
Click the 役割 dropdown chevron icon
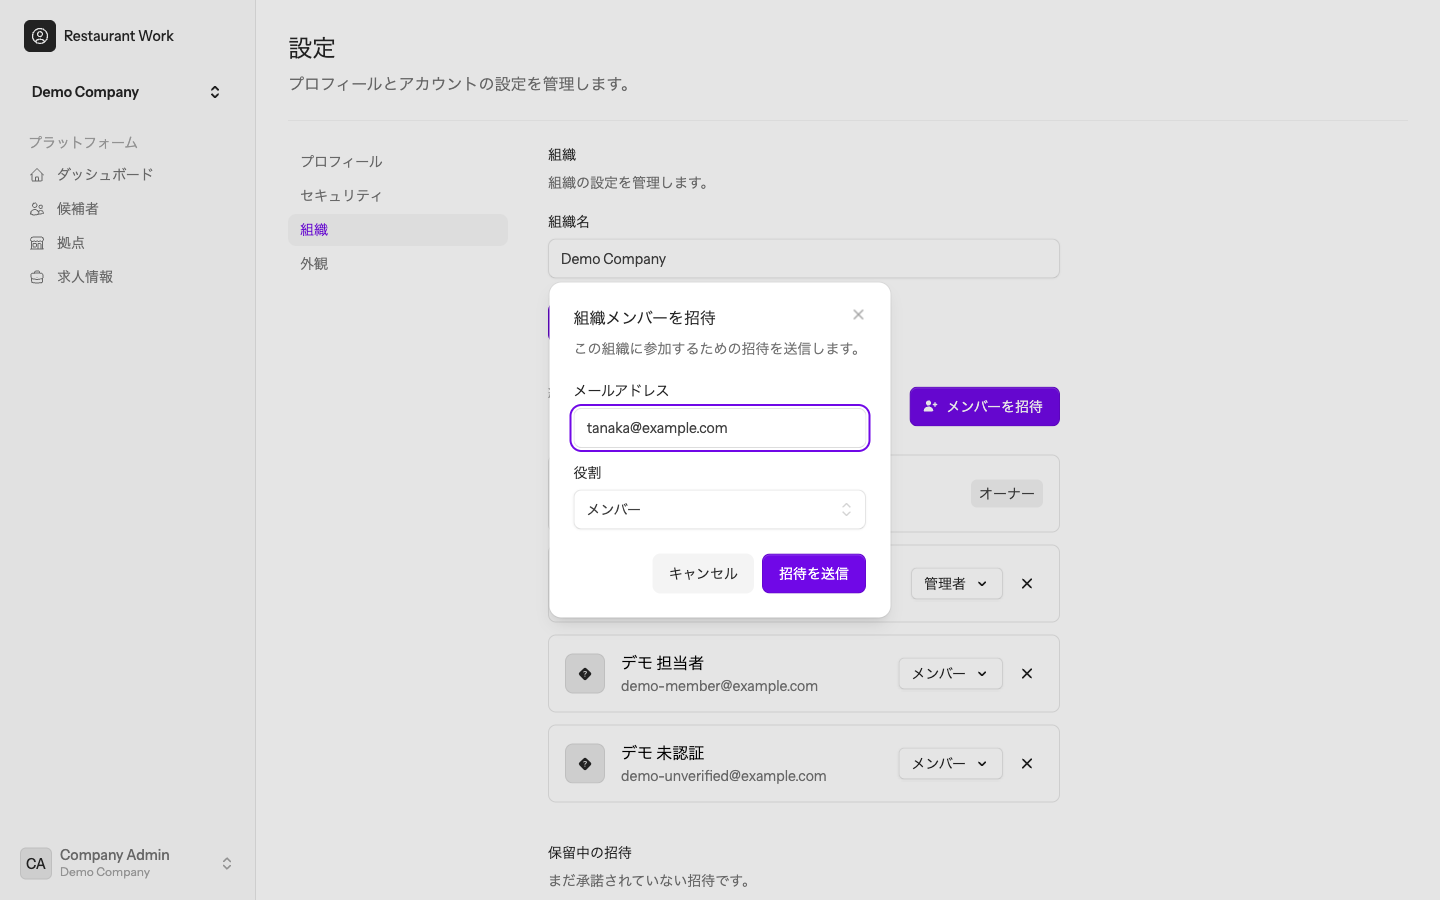click(846, 510)
